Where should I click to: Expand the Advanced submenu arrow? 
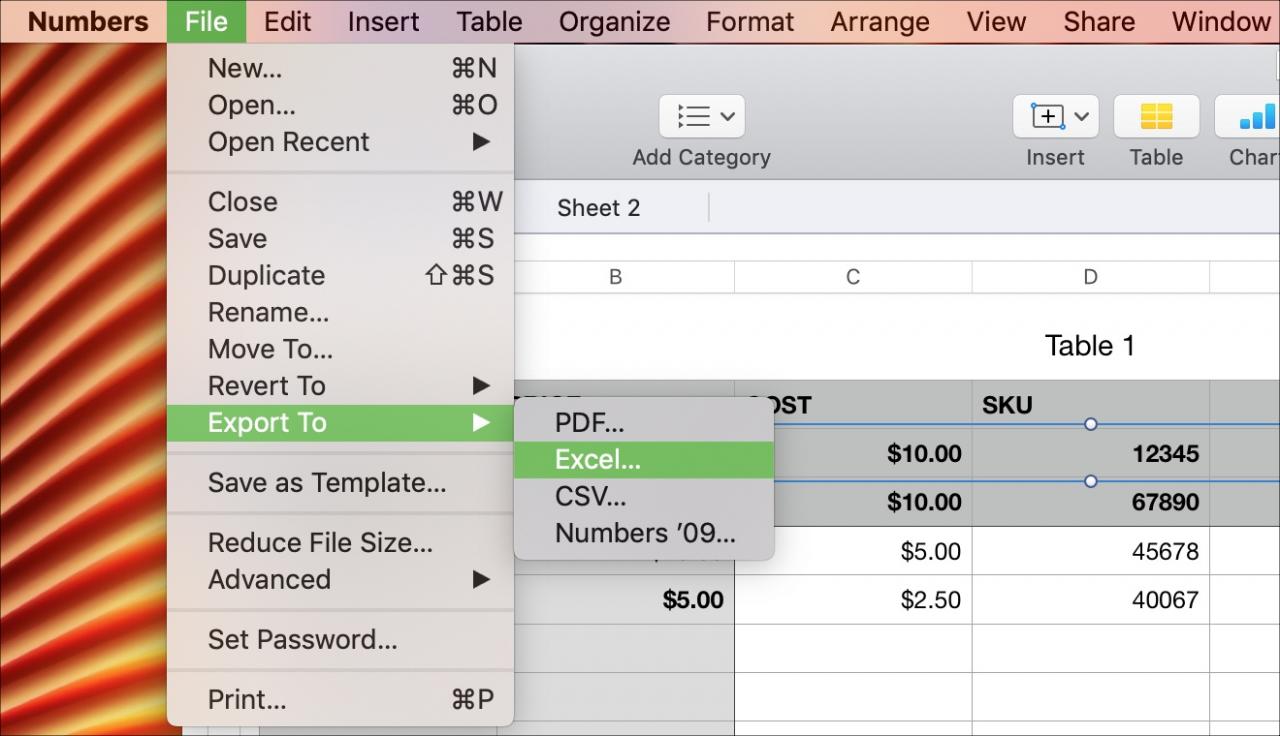pos(482,580)
